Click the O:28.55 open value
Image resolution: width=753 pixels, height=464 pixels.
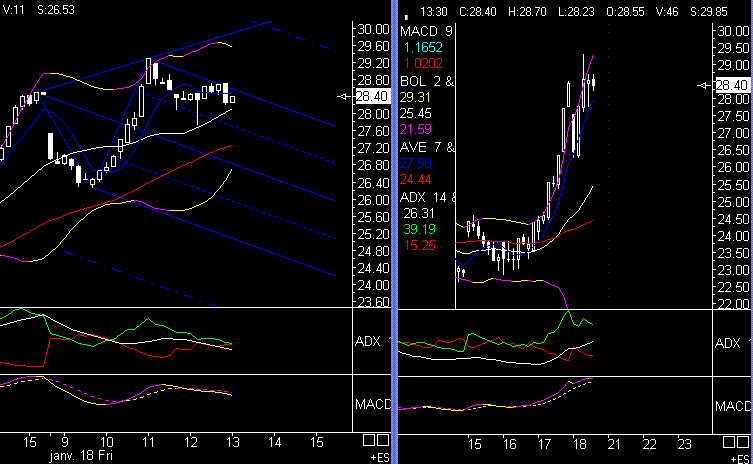(x=625, y=12)
